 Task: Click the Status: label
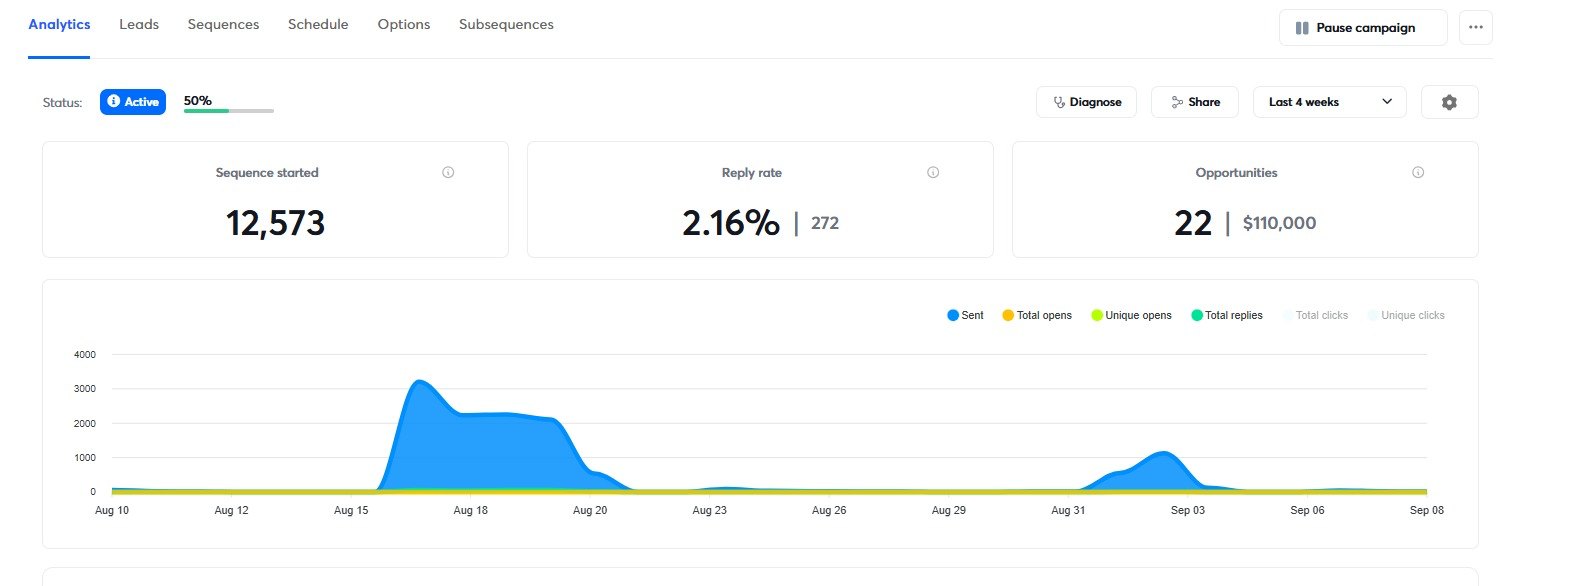(x=62, y=102)
